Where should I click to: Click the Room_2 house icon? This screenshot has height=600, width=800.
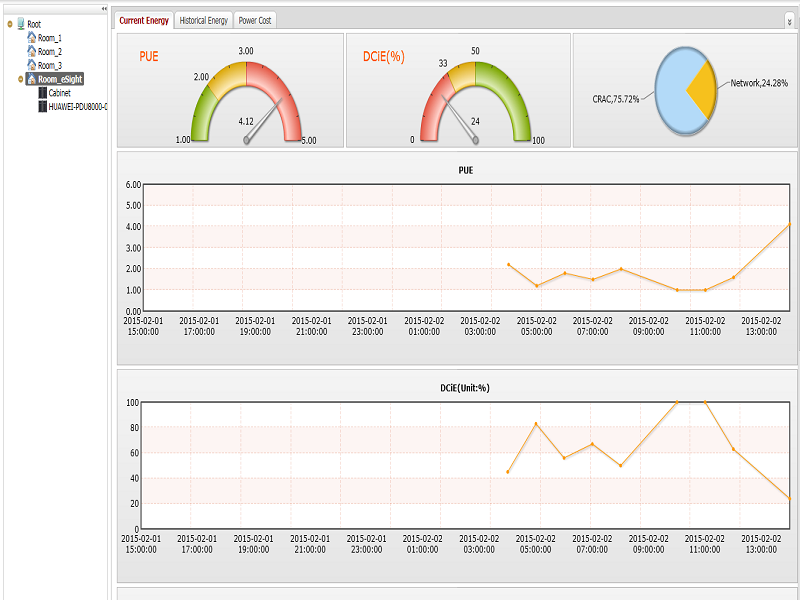pyautogui.click(x=32, y=51)
